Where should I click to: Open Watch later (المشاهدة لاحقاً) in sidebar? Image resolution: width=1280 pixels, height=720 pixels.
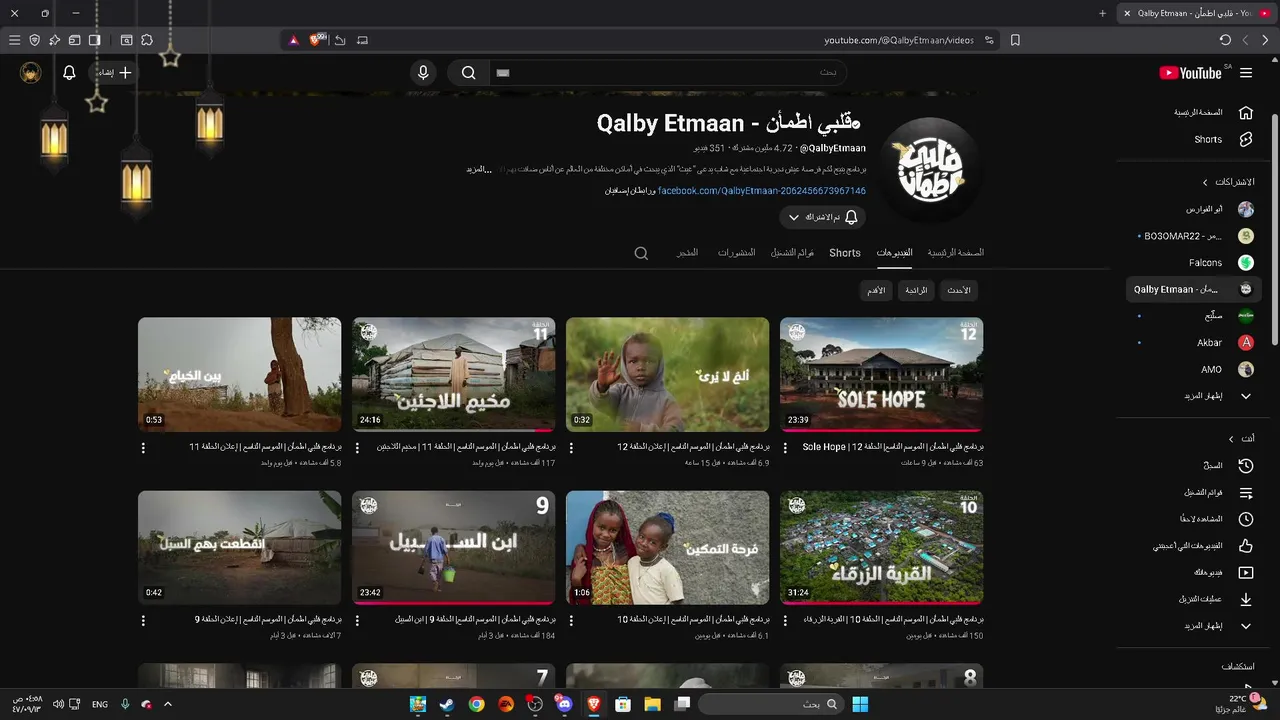[1196, 519]
